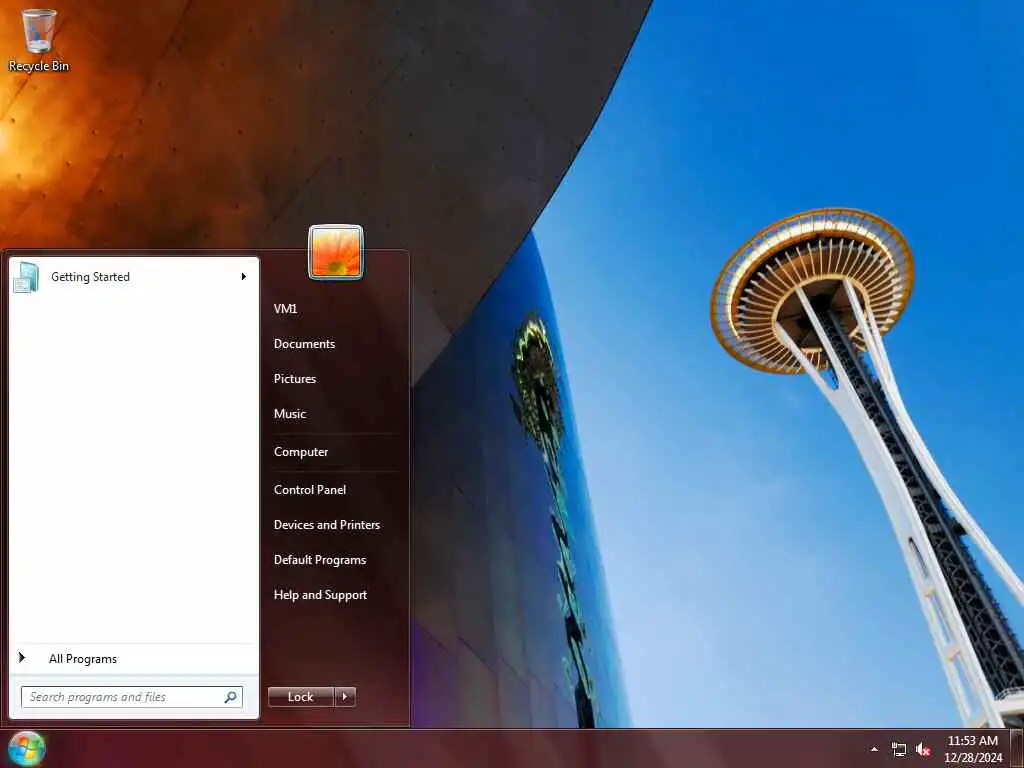Open the shutdown options arrow next to Lock
Image resolution: width=1024 pixels, height=768 pixels.
(x=345, y=697)
